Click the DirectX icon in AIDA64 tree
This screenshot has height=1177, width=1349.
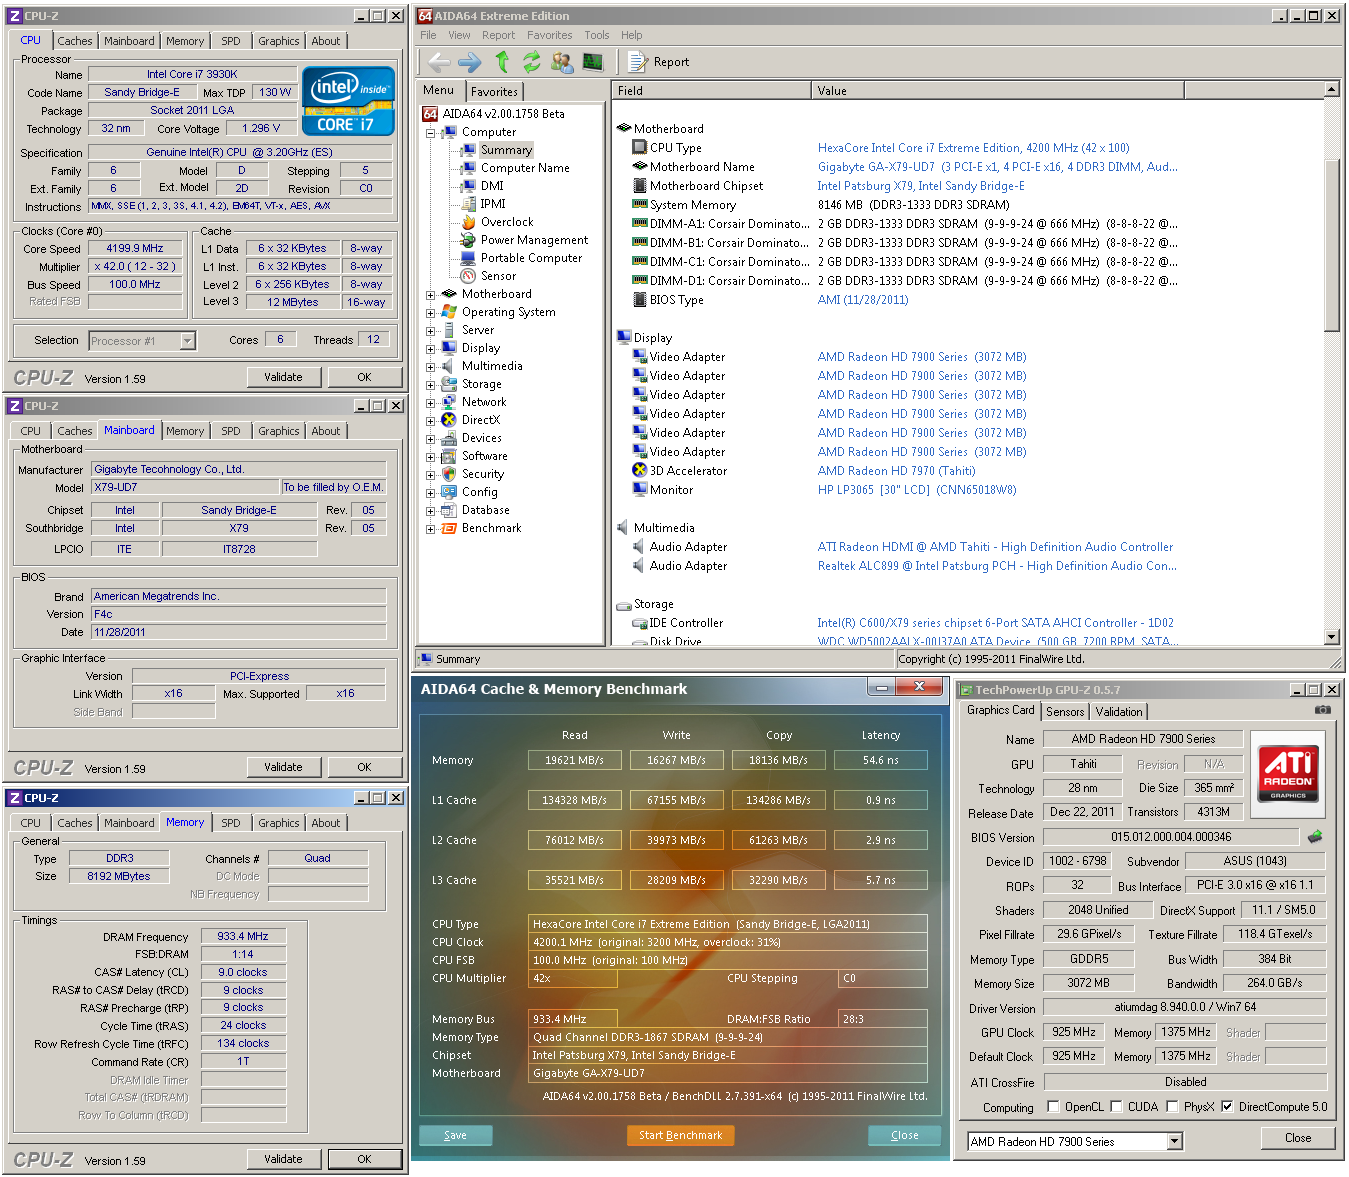(449, 420)
